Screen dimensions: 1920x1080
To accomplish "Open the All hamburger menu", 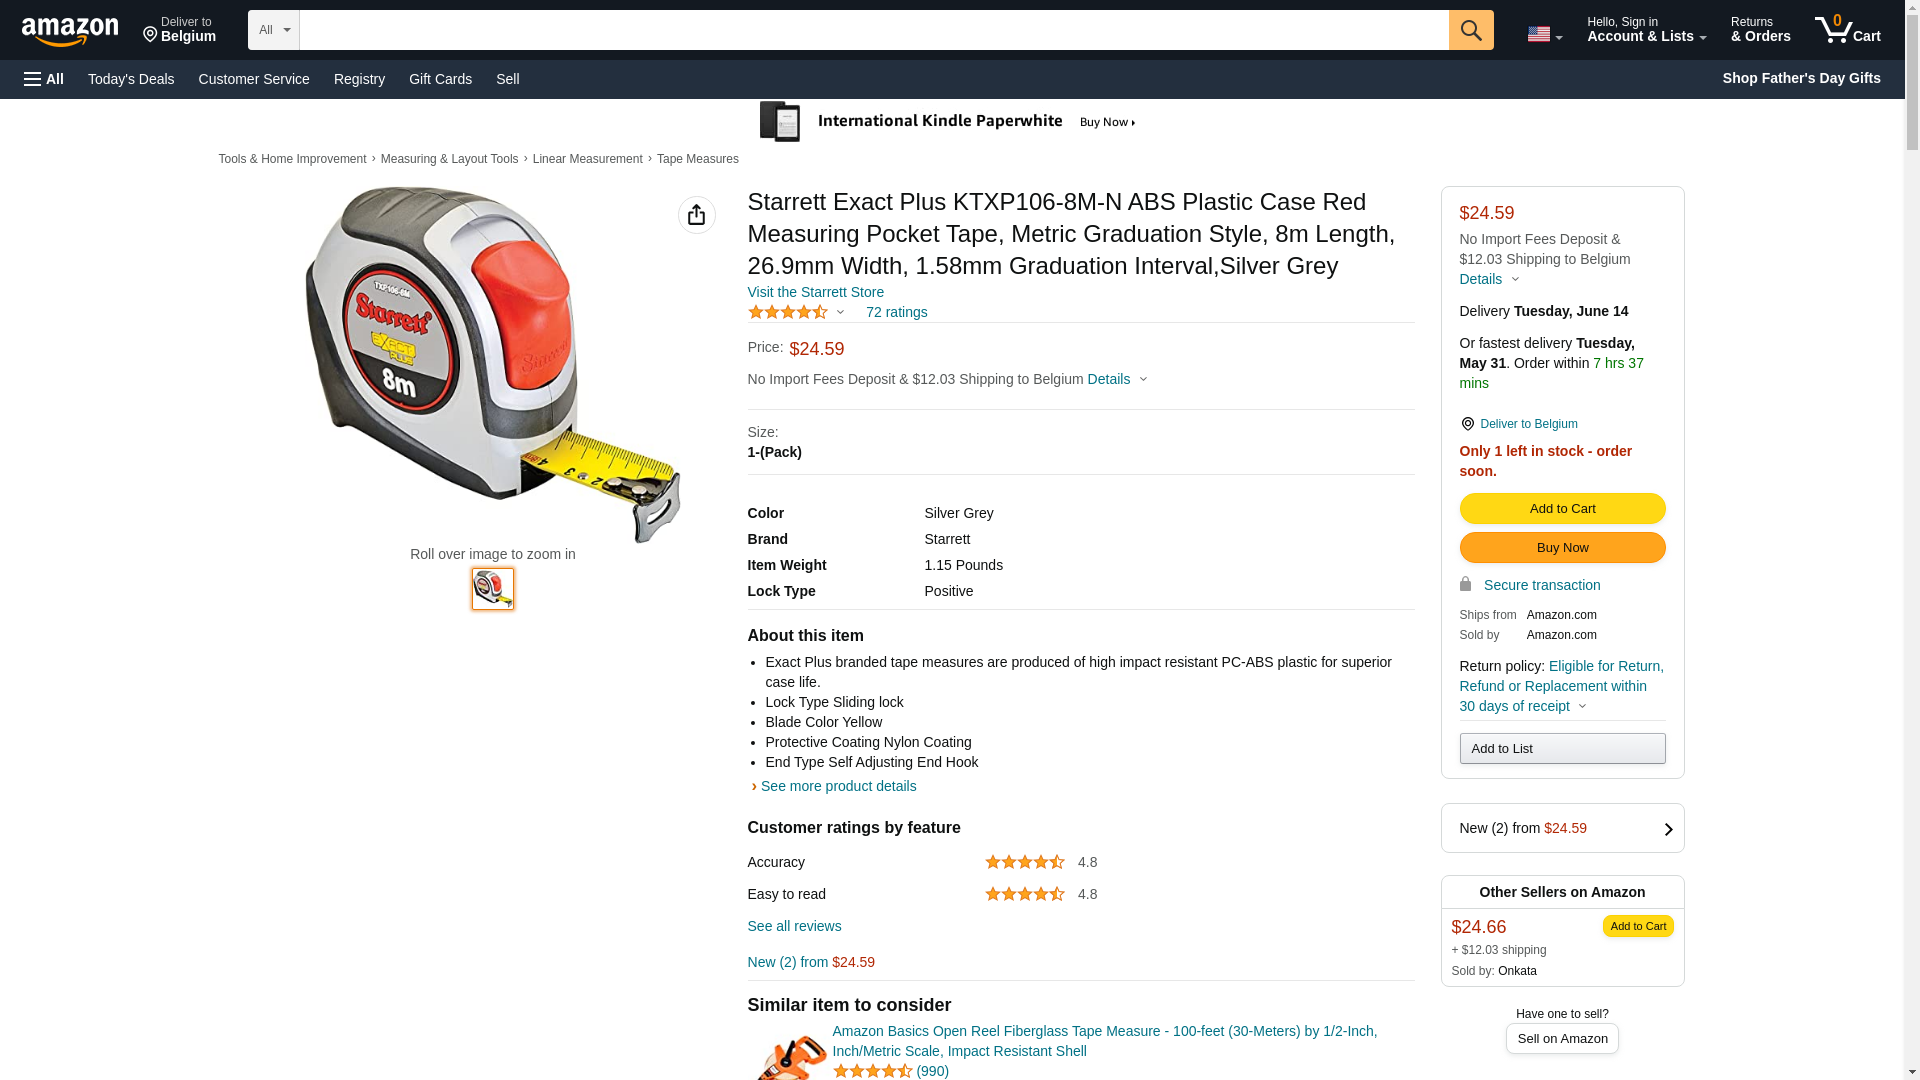I will point(44,79).
